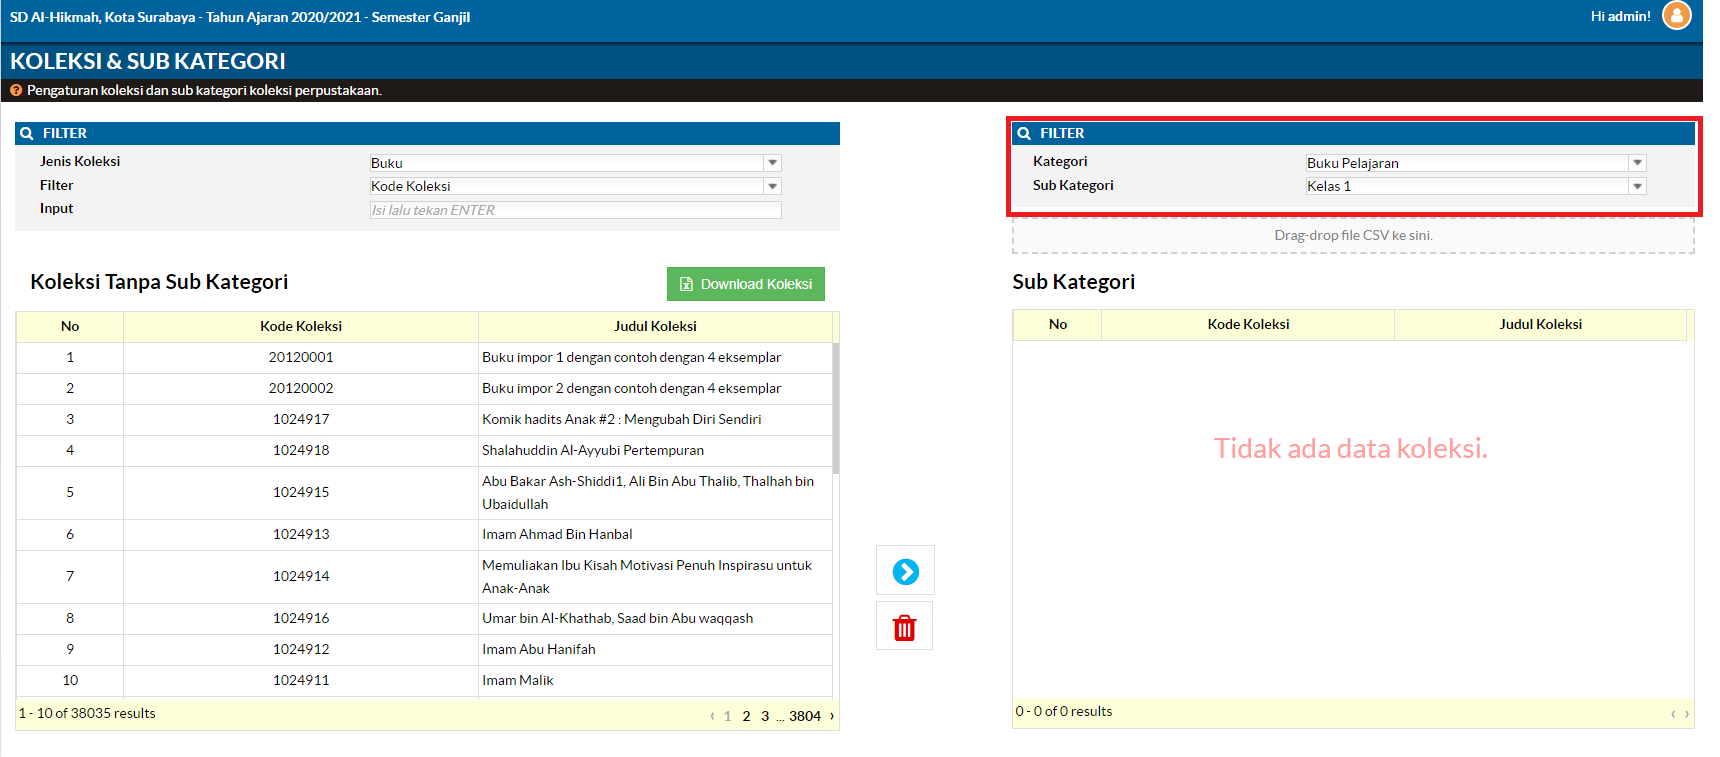Image resolution: width=1720 pixels, height=757 pixels.
Task: Click the SD Al-Hikmah school header text
Action: pyautogui.click(x=240, y=17)
